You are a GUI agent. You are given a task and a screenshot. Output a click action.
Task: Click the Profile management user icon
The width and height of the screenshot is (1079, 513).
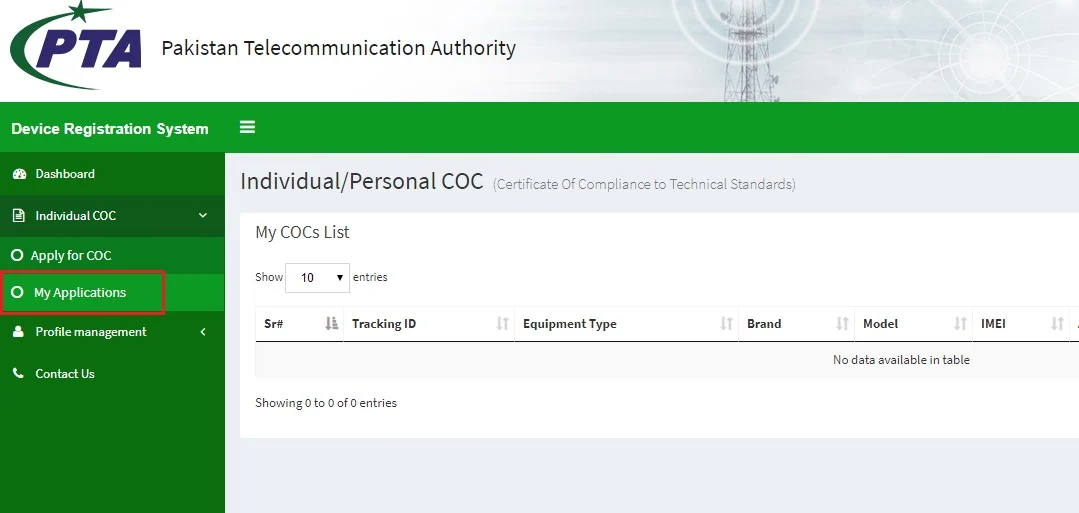[18, 332]
